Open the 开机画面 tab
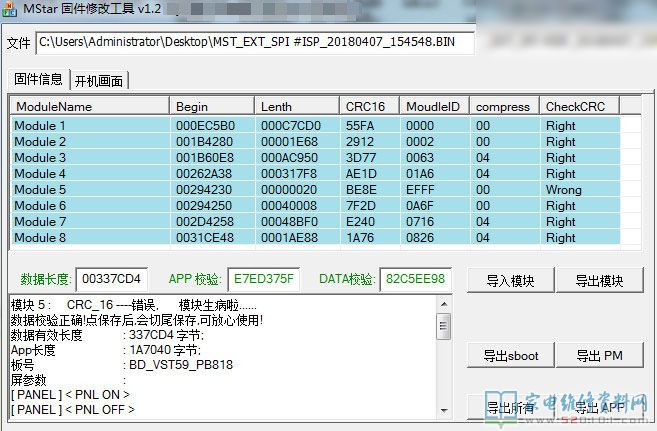The height and width of the screenshot is (431, 657). click(x=101, y=80)
